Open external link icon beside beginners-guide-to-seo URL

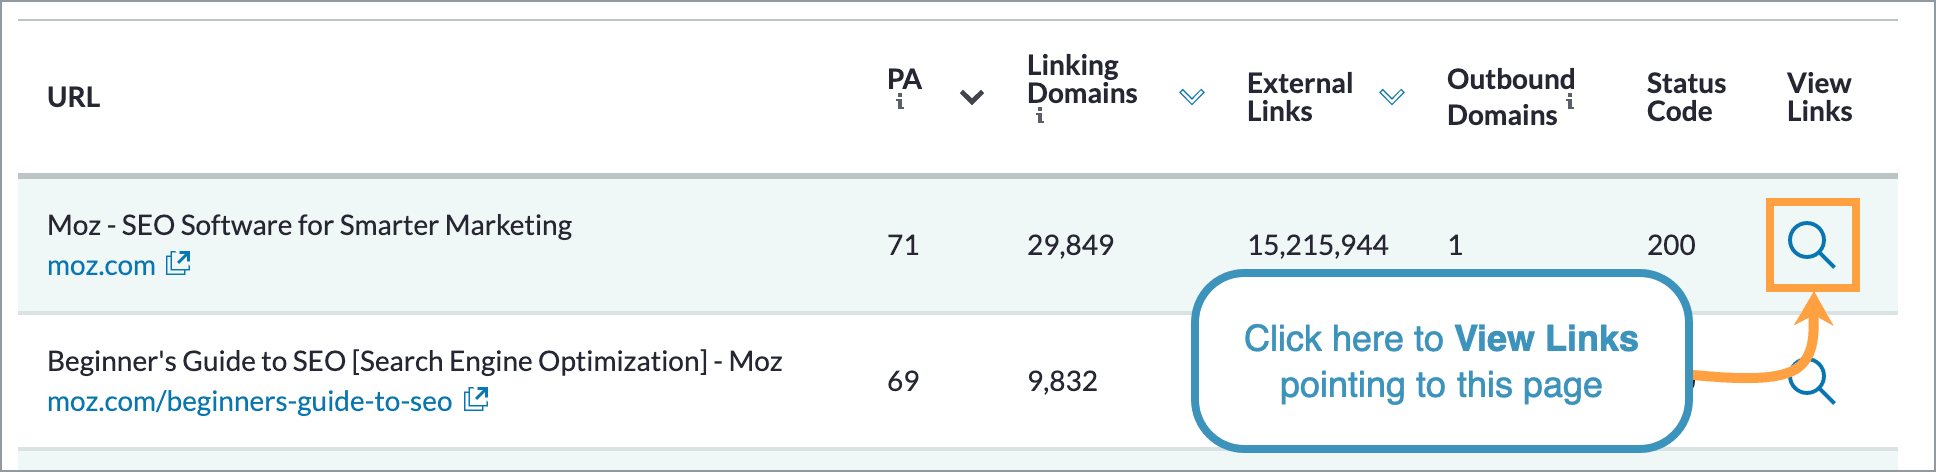point(476,400)
